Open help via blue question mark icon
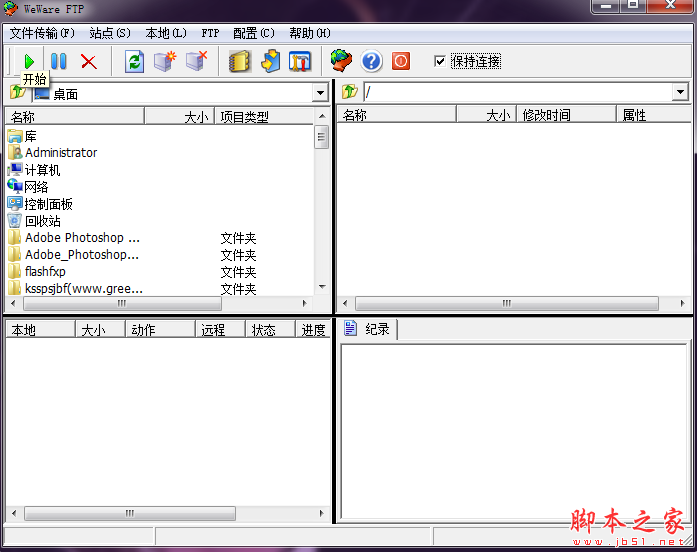Image resolution: width=697 pixels, height=553 pixels. (371, 61)
